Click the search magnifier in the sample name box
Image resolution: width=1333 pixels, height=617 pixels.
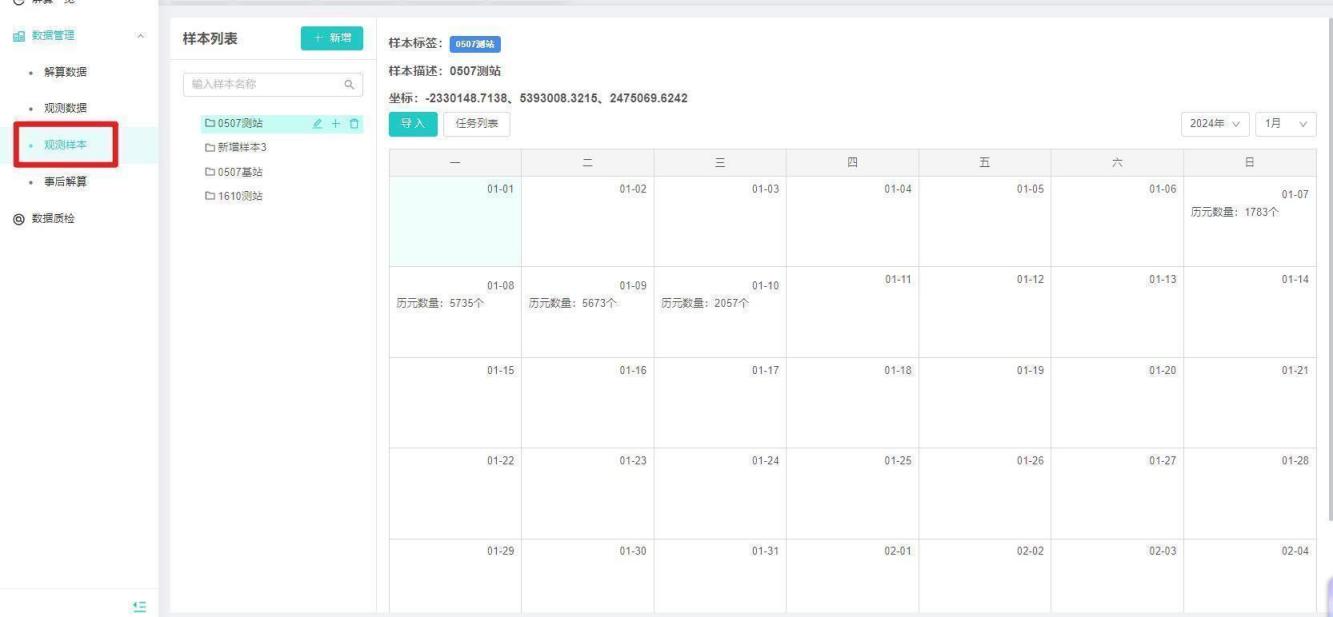pos(349,85)
